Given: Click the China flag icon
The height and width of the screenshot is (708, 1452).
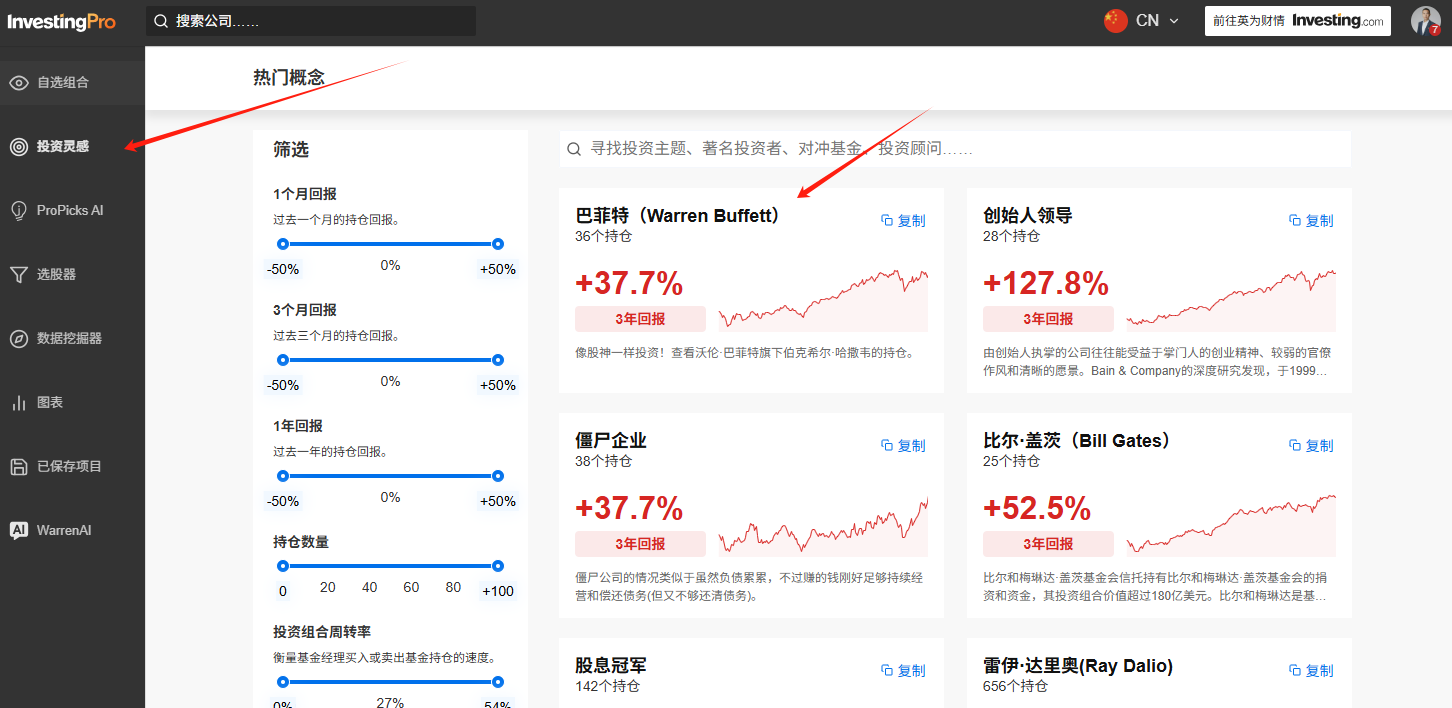Looking at the screenshot, I should point(1116,21).
